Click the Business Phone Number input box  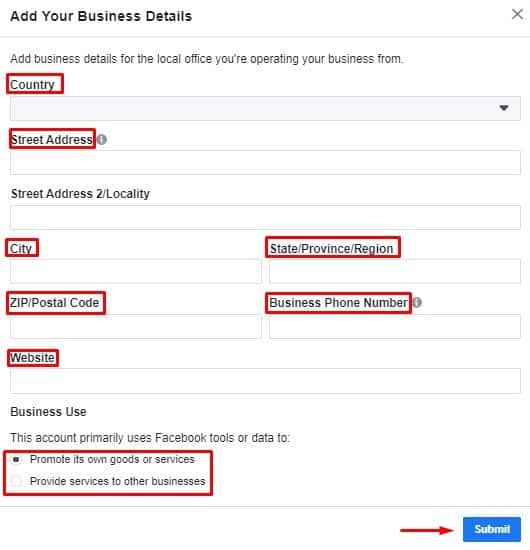(395, 326)
